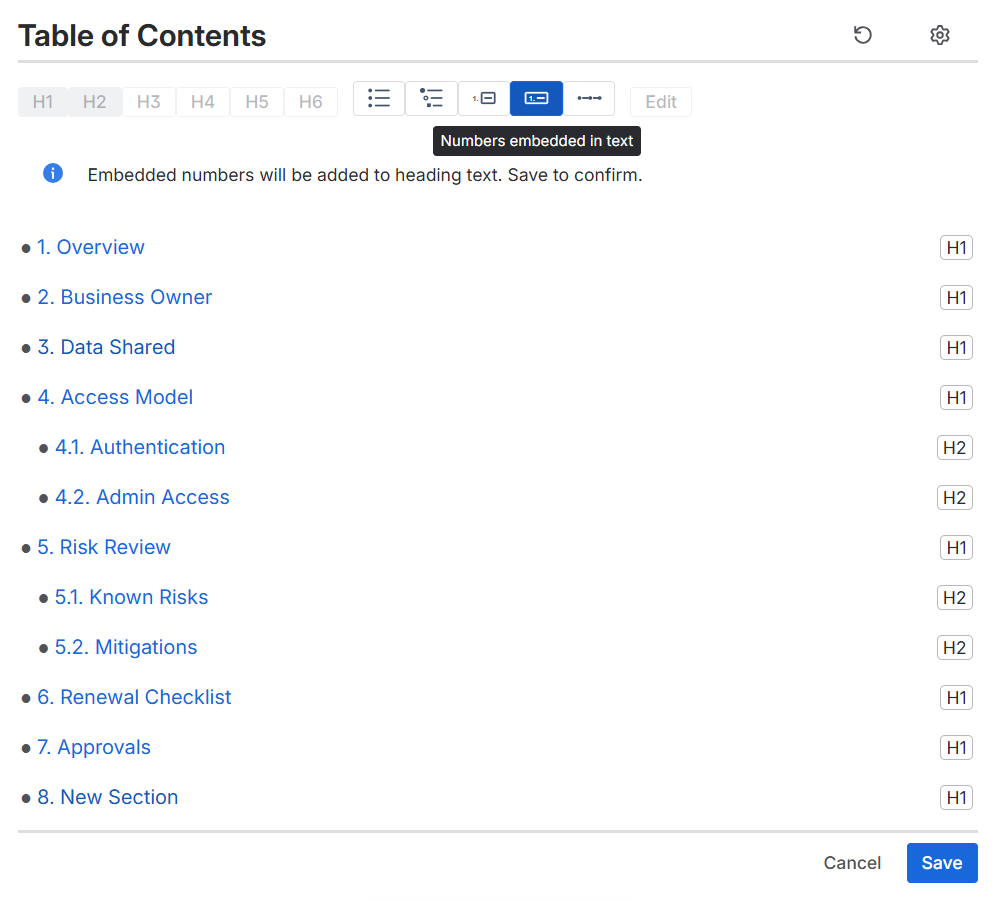
Task: Open the 4.1. Authentication link
Action: click(140, 447)
